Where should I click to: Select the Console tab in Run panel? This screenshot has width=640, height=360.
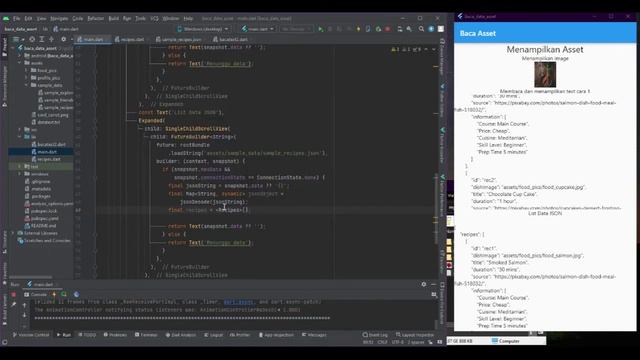(36, 294)
